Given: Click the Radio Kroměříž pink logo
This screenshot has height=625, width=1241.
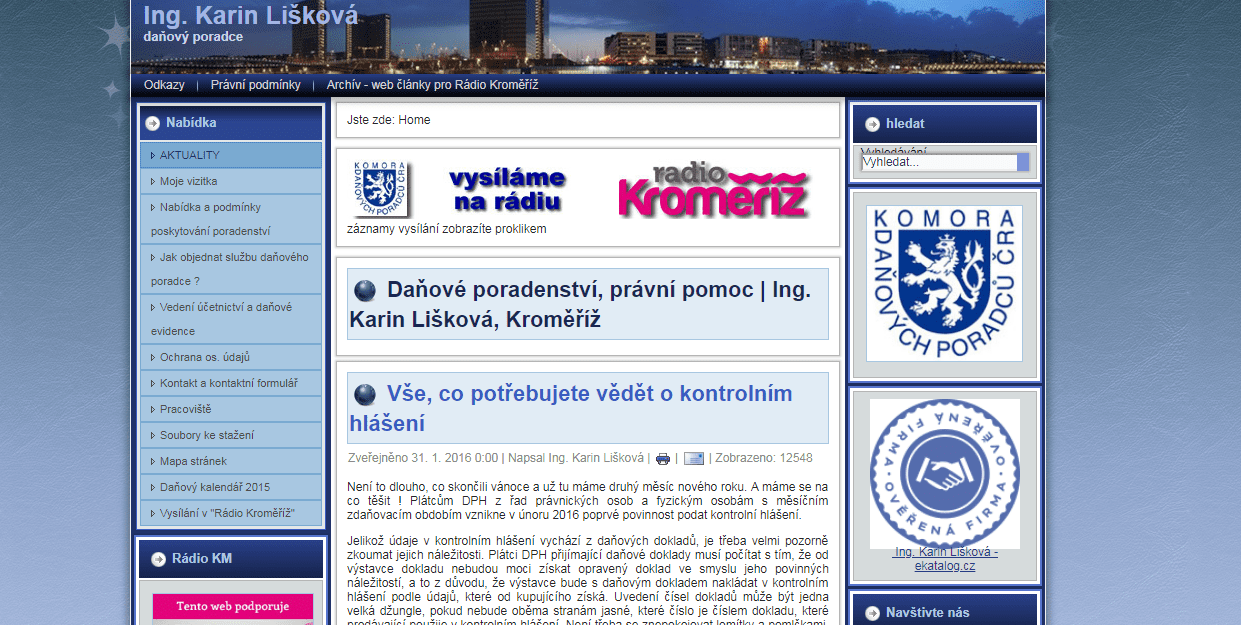Looking at the screenshot, I should (x=712, y=190).
